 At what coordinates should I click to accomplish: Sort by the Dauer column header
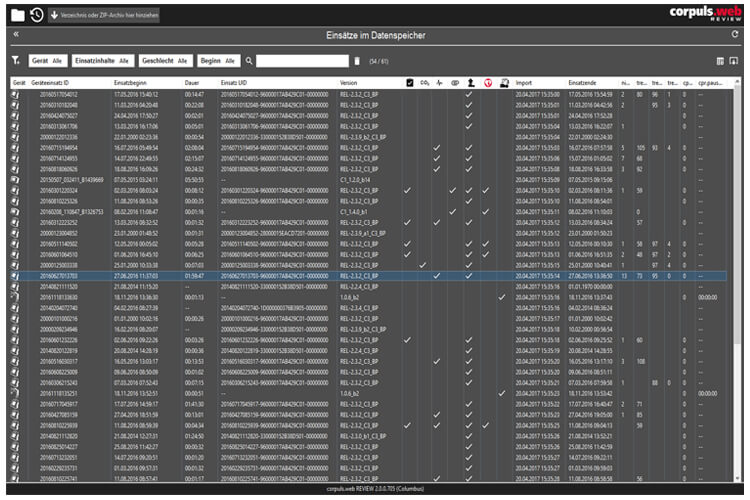[x=192, y=83]
